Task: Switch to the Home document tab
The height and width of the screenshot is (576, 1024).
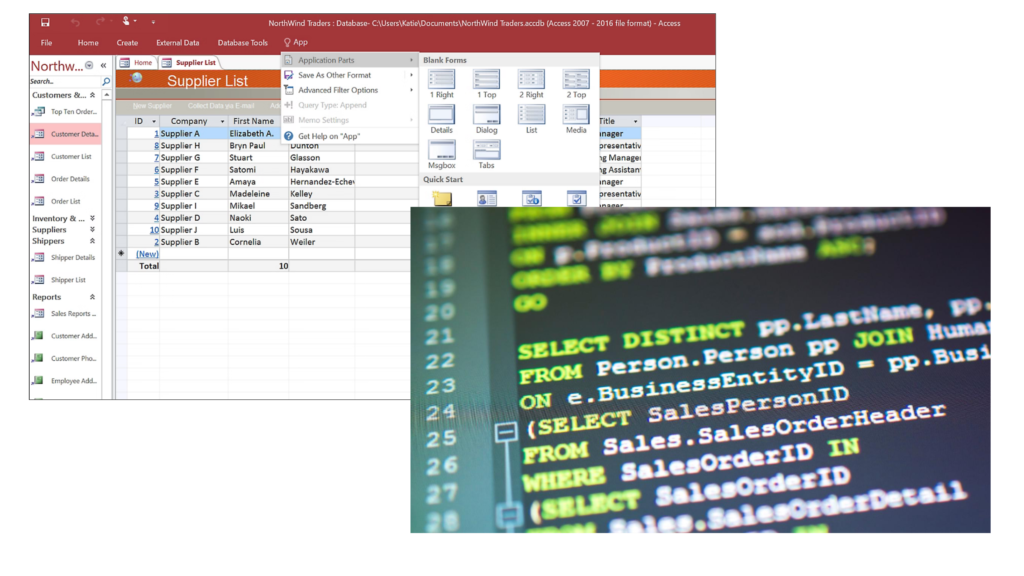Action: click(136, 63)
